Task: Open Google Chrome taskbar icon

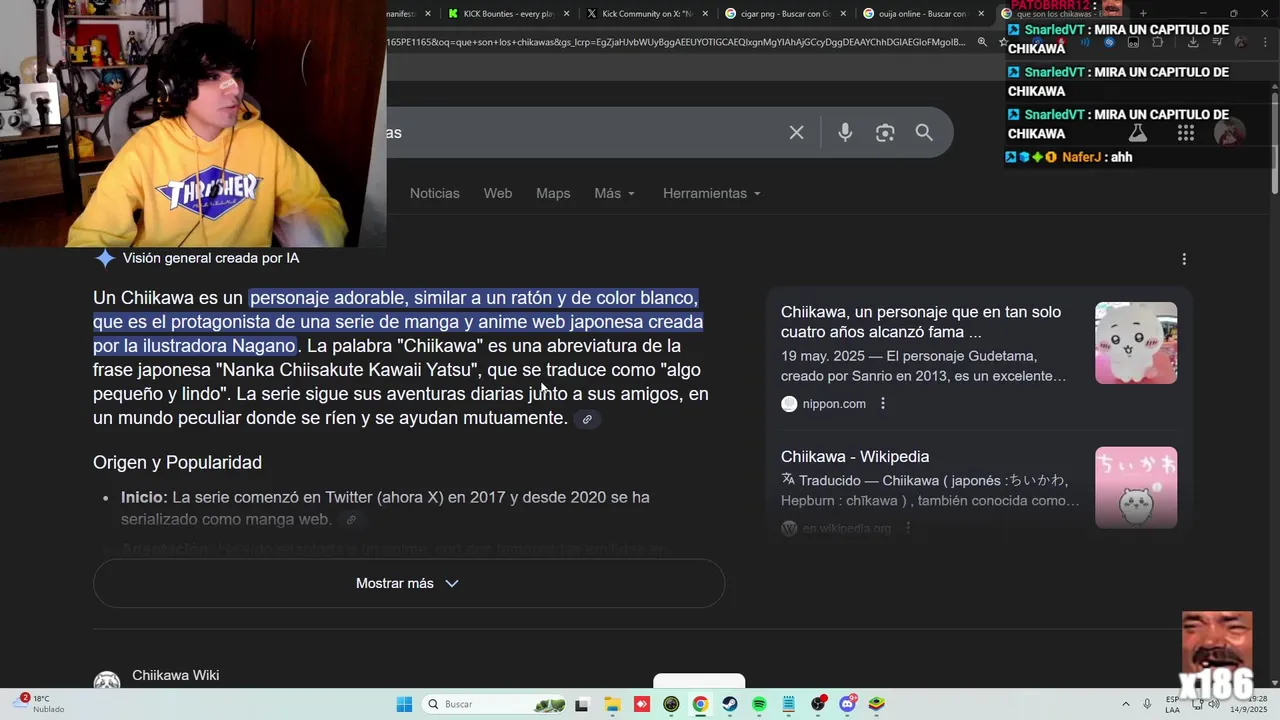Action: pyautogui.click(x=700, y=704)
